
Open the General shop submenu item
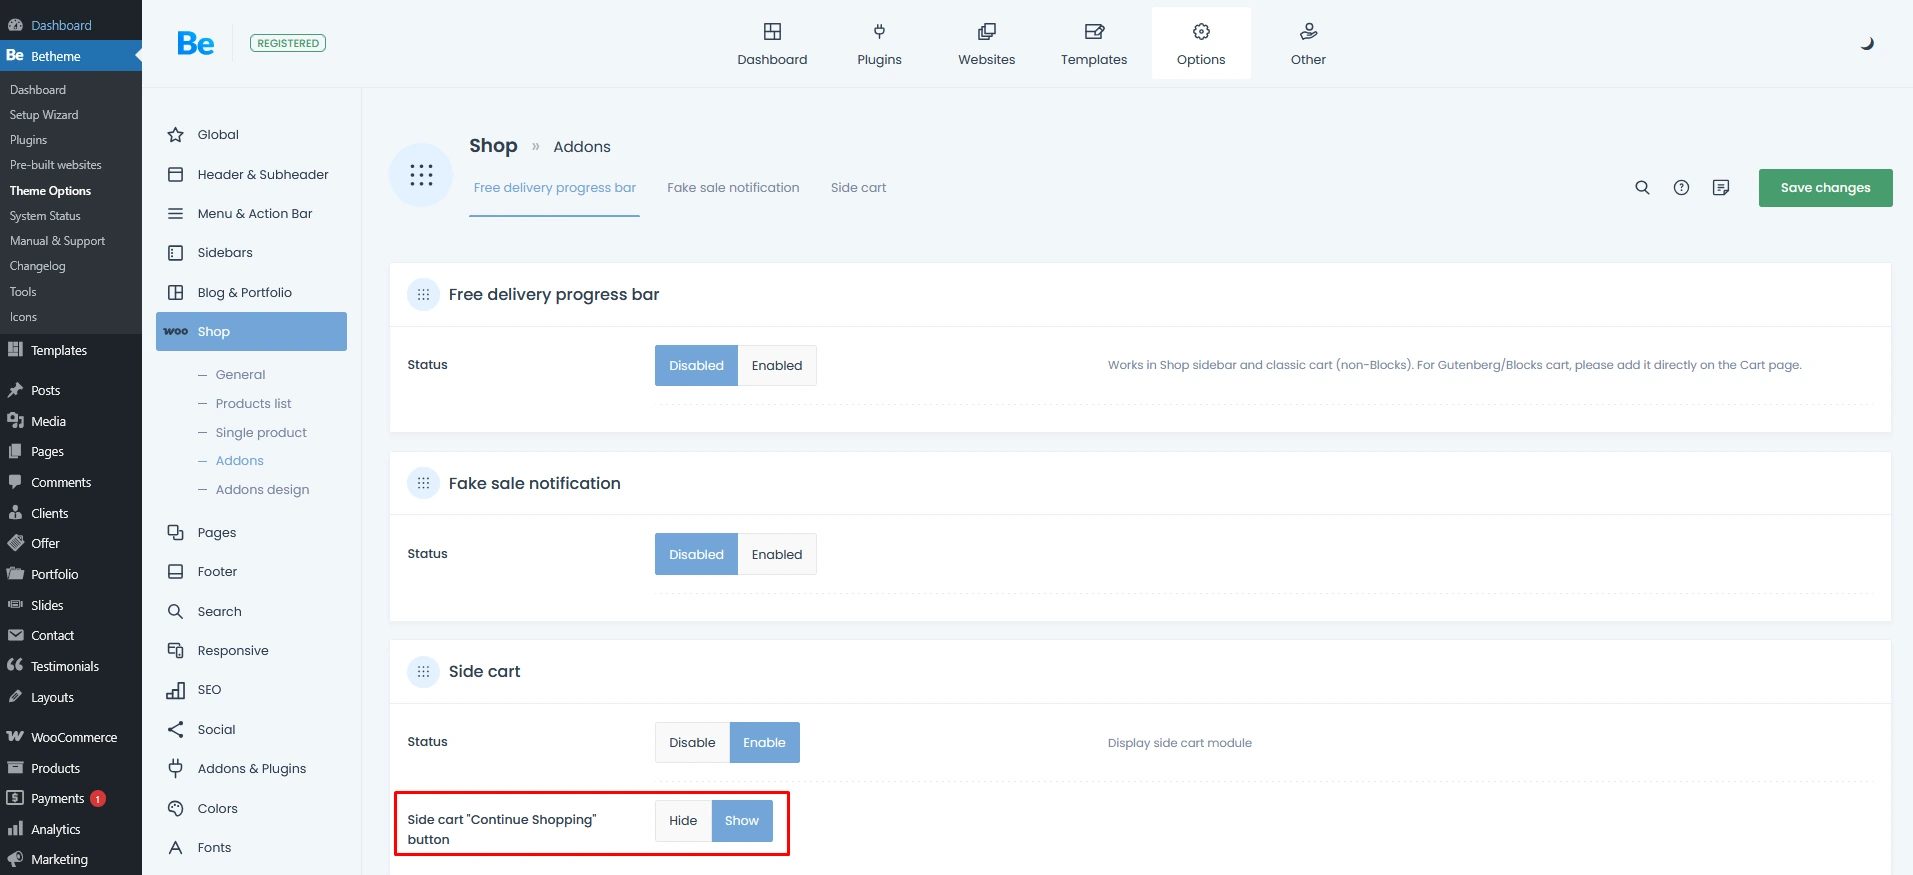(240, 375)
